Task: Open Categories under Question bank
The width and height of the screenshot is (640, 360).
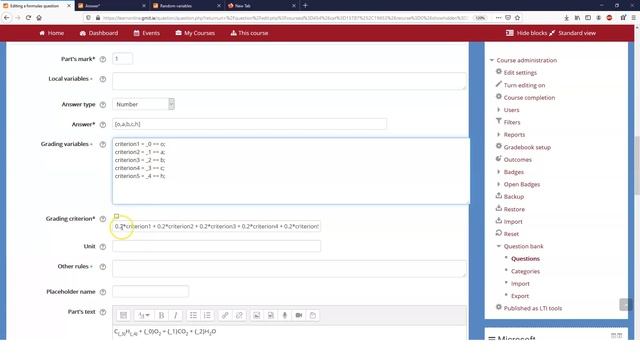Action: point(525,271)
